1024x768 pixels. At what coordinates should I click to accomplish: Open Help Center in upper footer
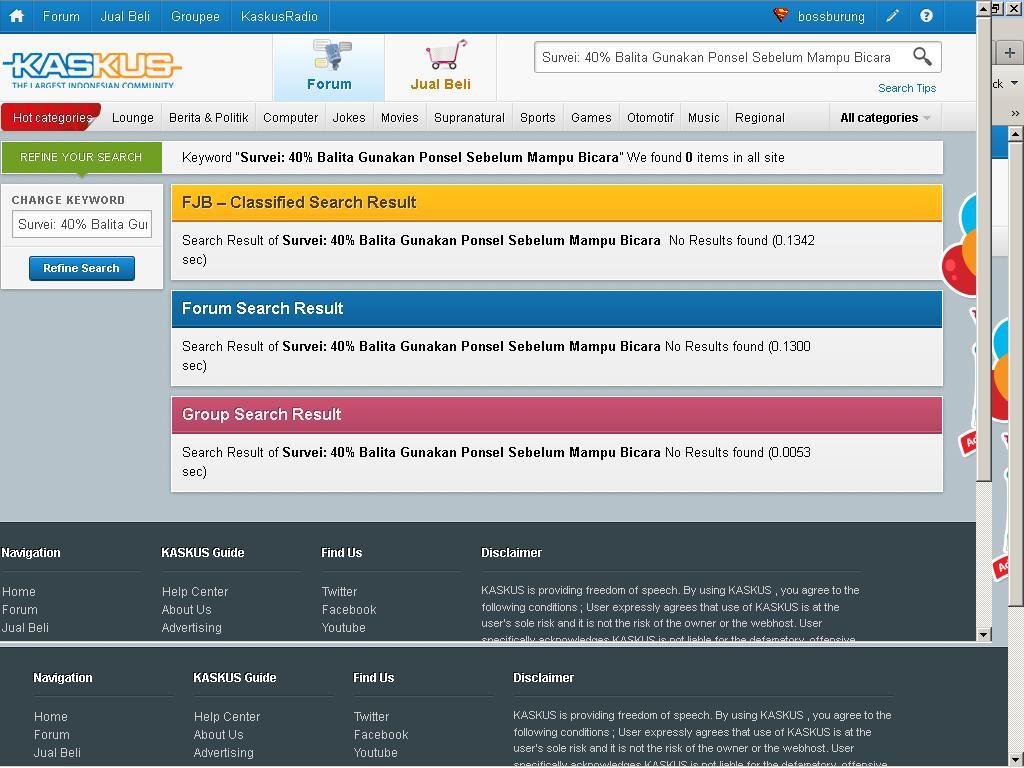(x=195, y=592)
